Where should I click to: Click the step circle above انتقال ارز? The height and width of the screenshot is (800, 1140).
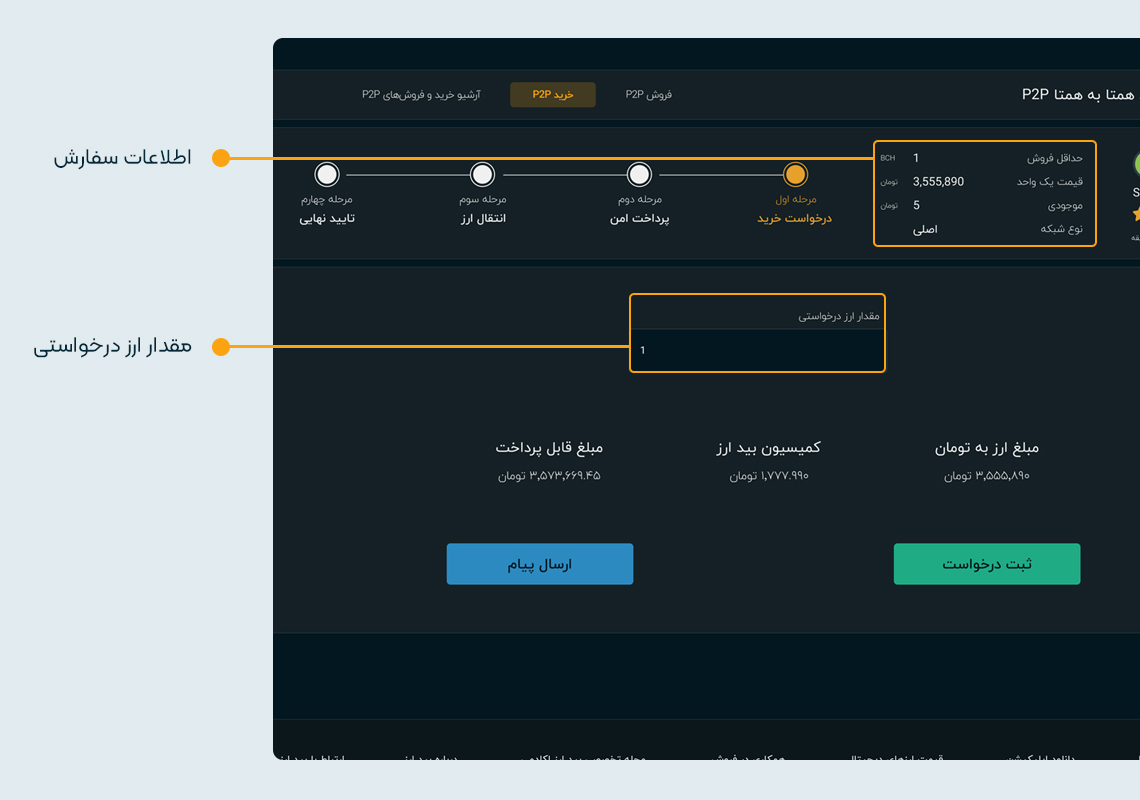pos(482,175)
